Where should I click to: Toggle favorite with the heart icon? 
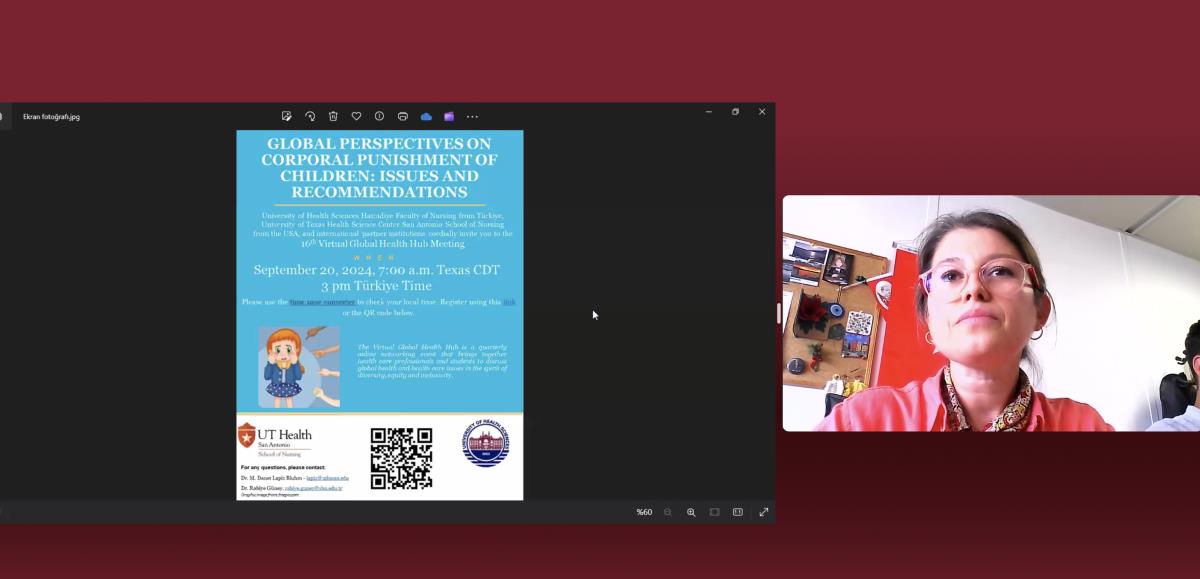click(x=356, y=116)
